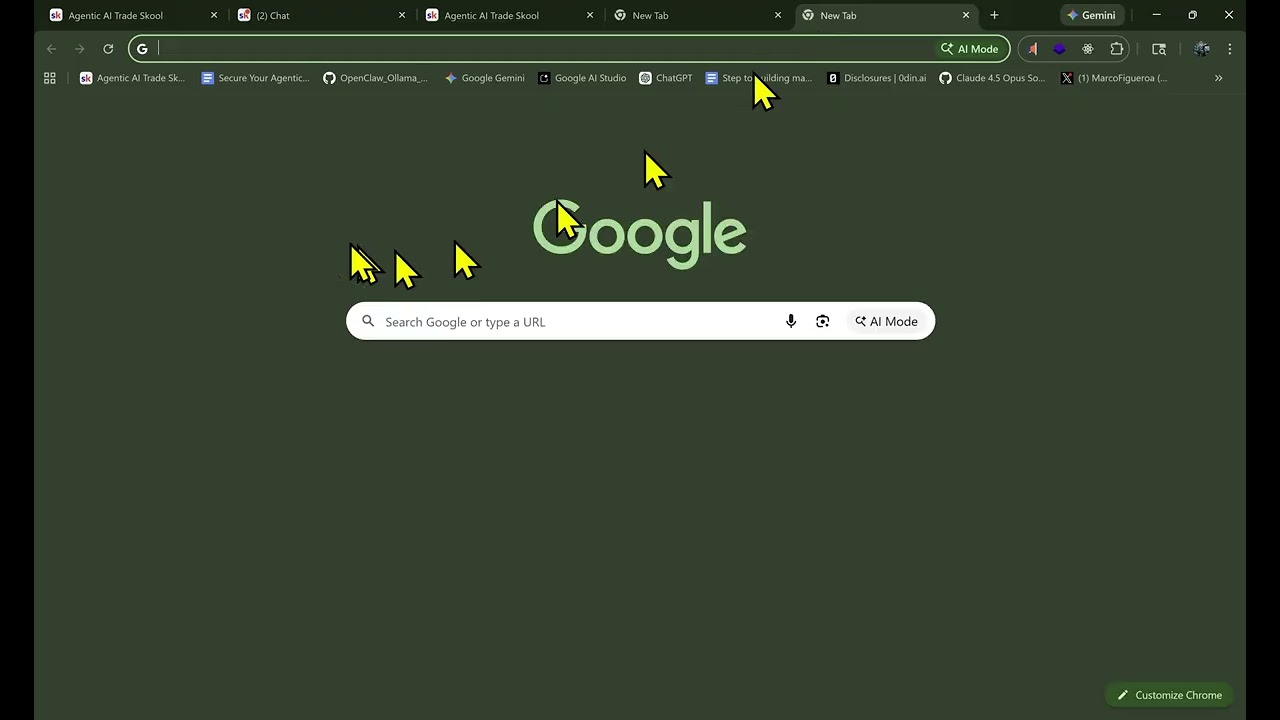Open the Disclosures | 0din.ai bookmark
The width and height of the screenshot is (1280, 720).
pyautogui.click(x=877, y=78)
